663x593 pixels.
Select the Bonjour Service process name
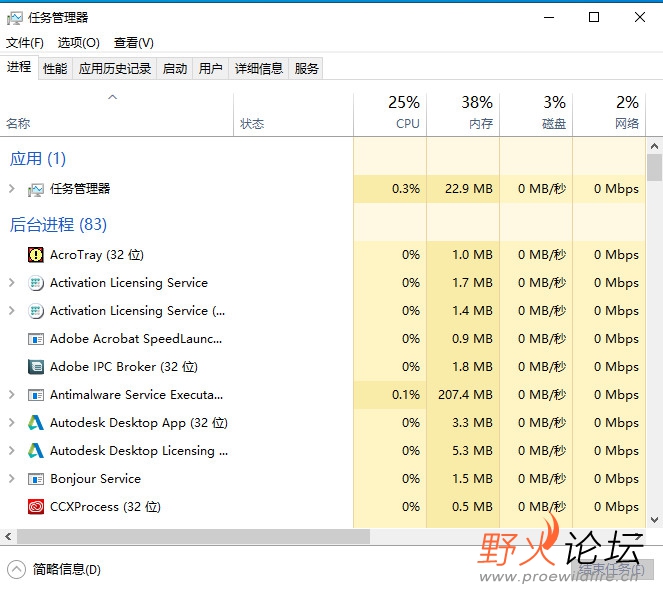point(95,479)
